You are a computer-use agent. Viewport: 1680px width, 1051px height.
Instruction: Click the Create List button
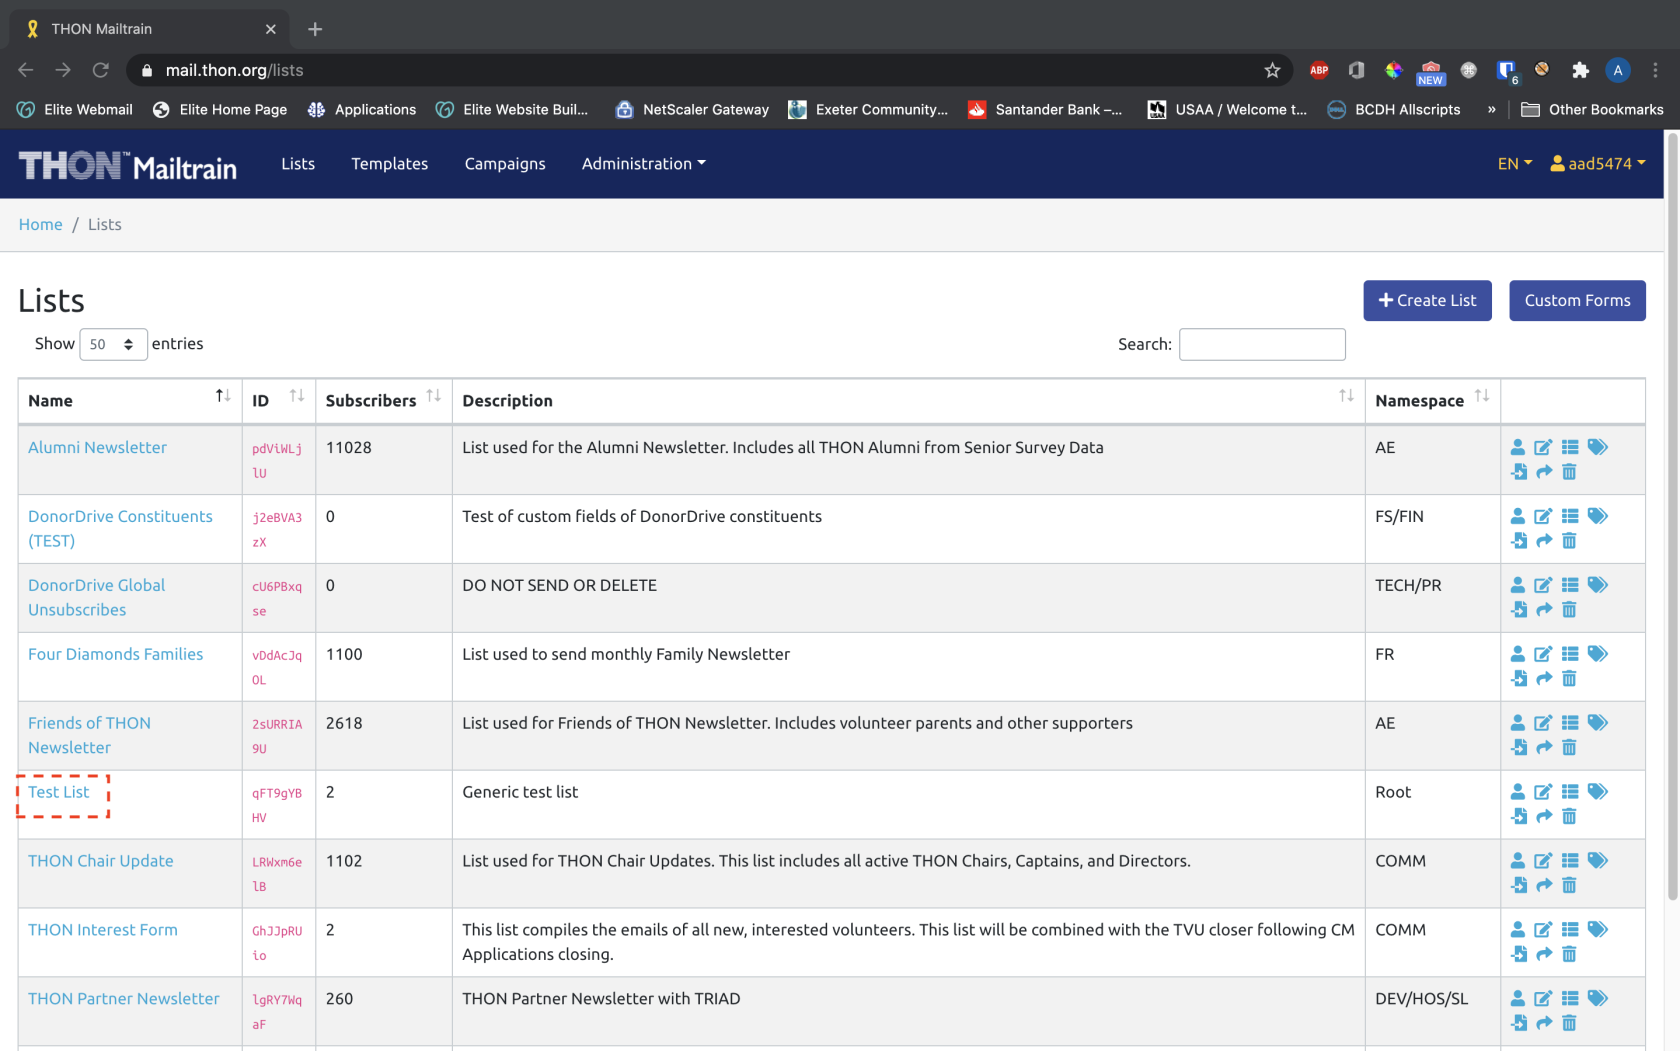point(1427,300)
